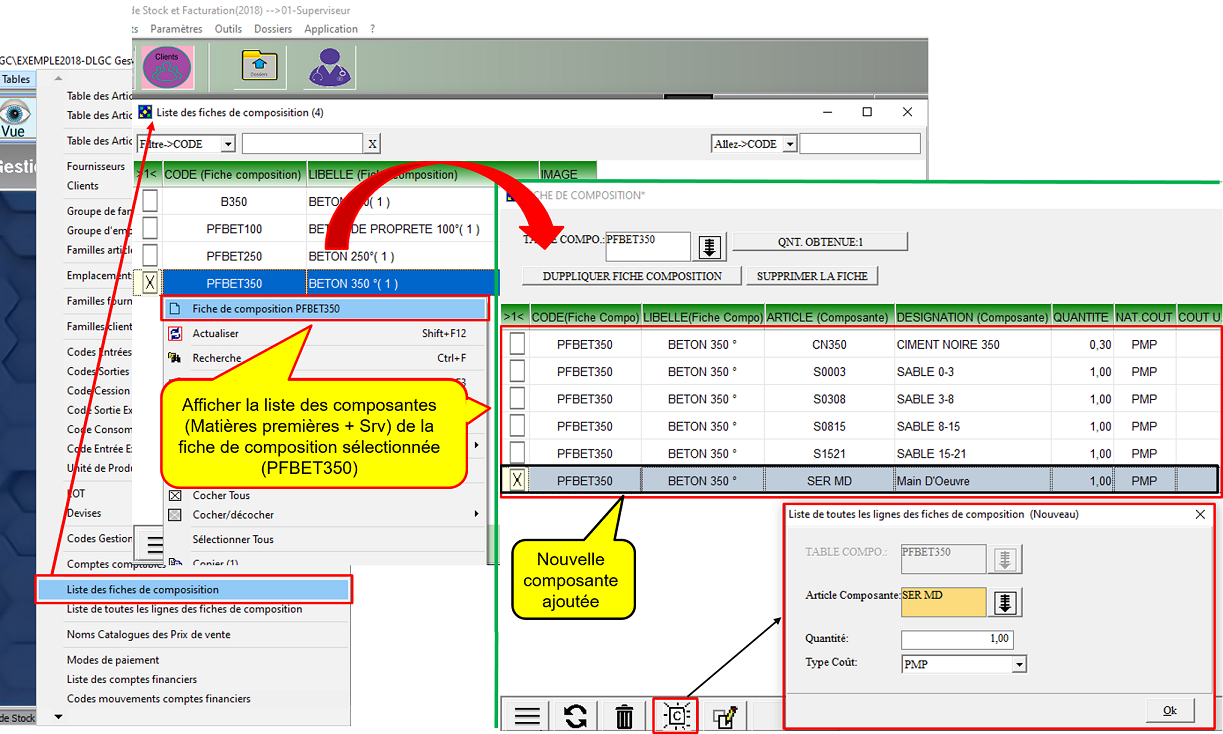Clear the filter with the X button
This screenshot has width=1223, height=734.
[372, 144]
